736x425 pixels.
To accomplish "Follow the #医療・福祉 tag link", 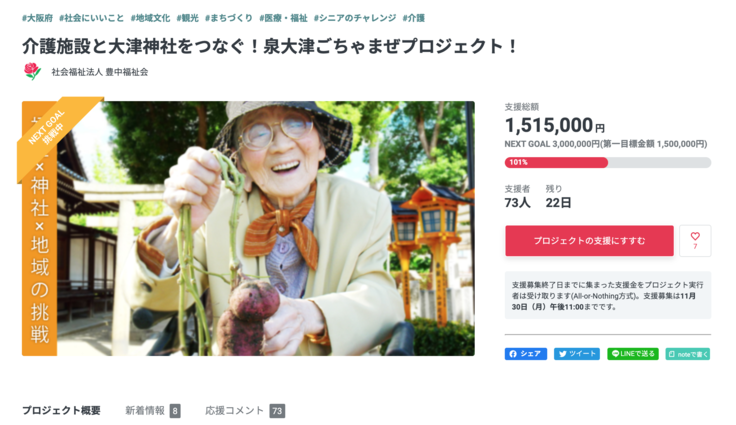I will [283, 18].
